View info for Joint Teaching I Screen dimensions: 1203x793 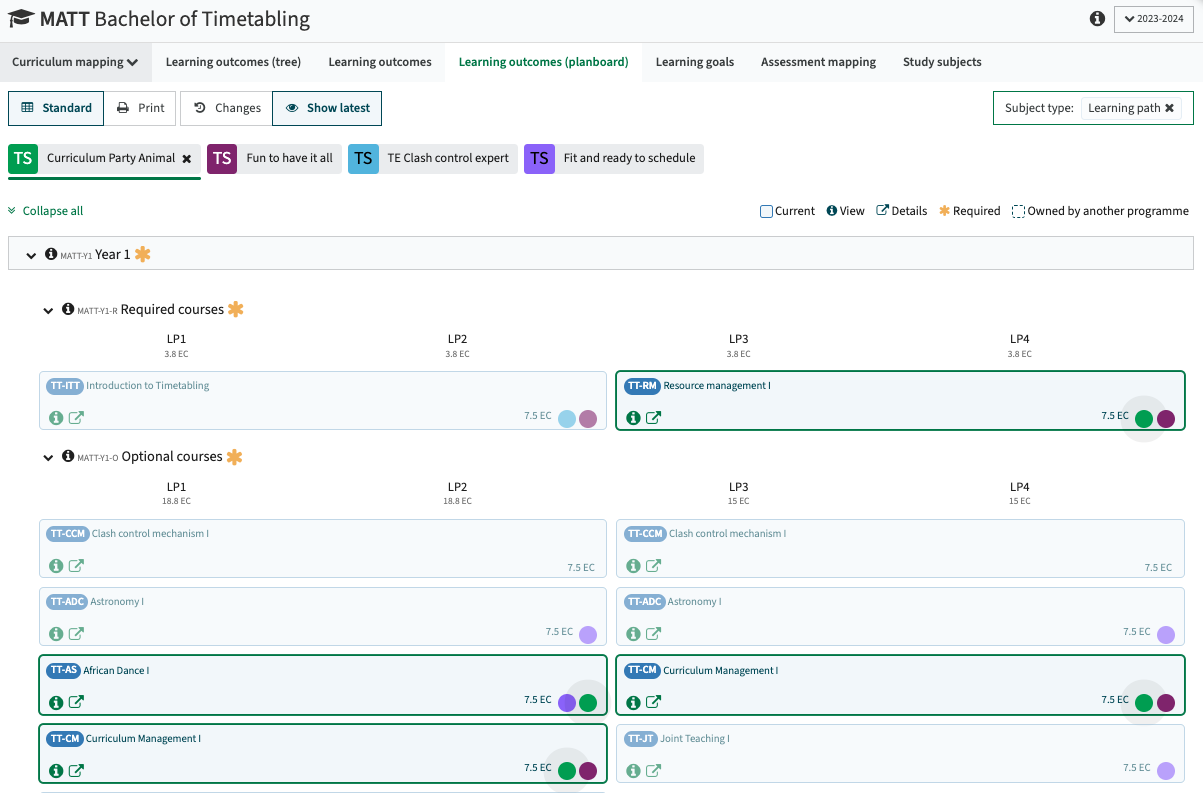tap(633, 770)
